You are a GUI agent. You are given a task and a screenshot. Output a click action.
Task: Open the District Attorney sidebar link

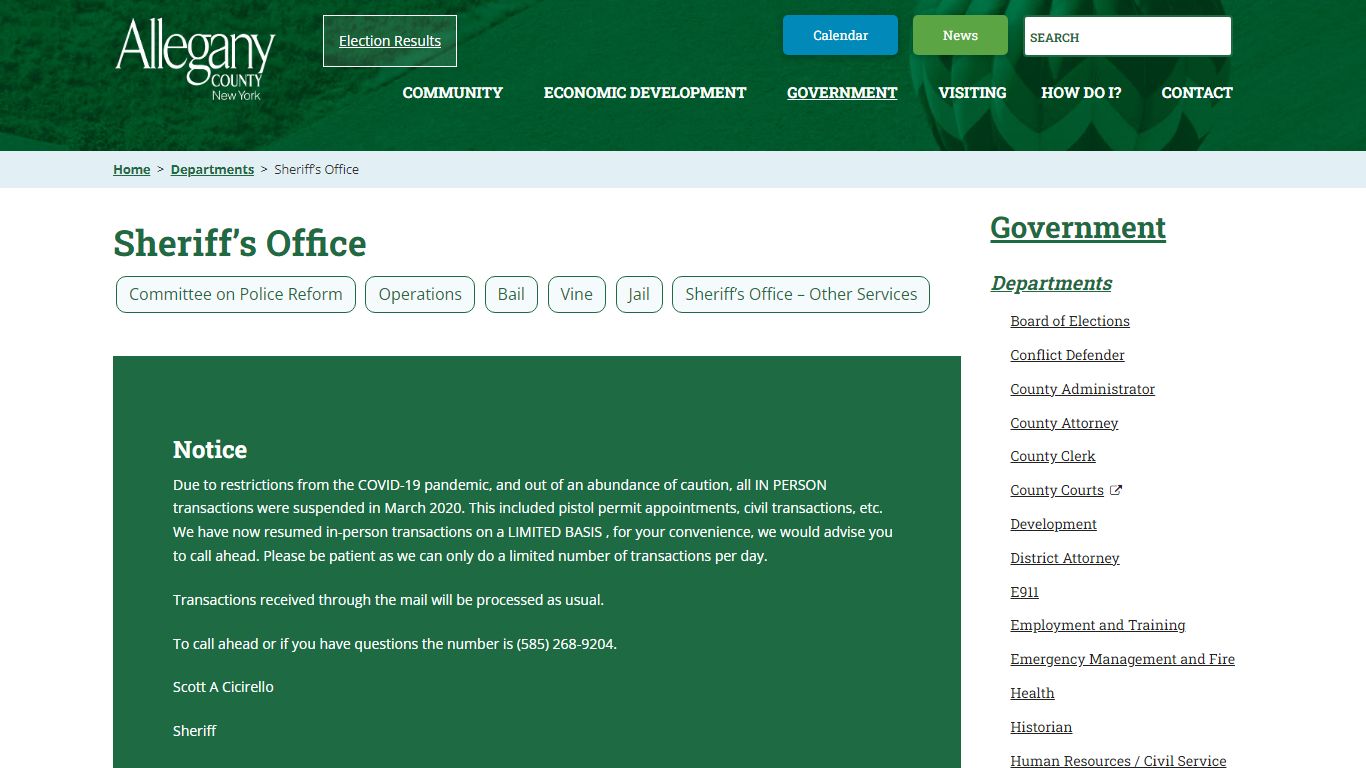tap(1064, 558)
